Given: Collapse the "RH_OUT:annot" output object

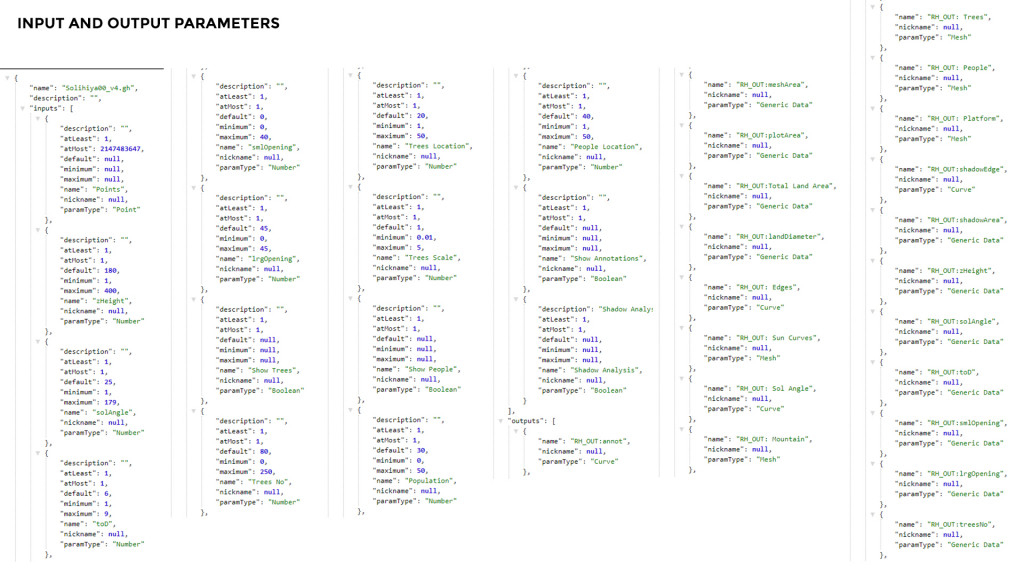Looking at the screenshot, I should (x=516, y=431).
